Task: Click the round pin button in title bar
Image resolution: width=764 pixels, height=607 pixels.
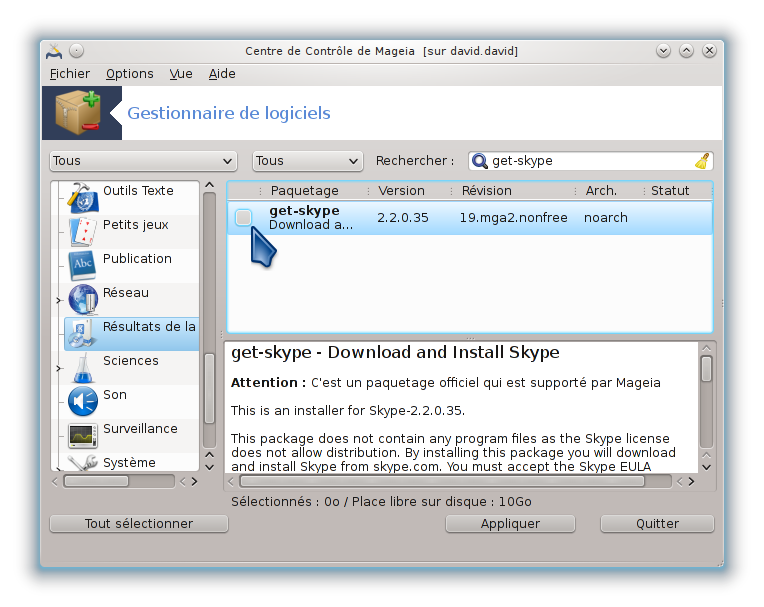Action: (x=76, y=51)
